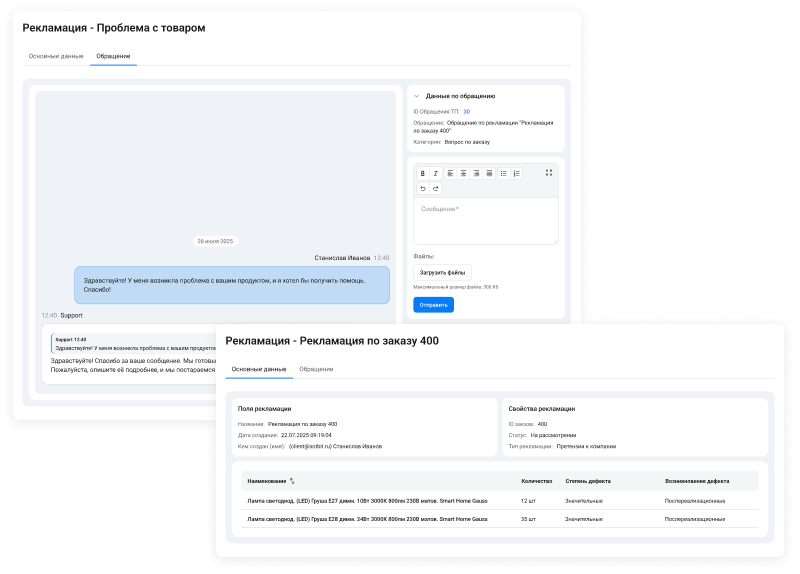Toggle bold formatting in message editor
Viewport: 800px width, 574px height.
tap(422, 173)
